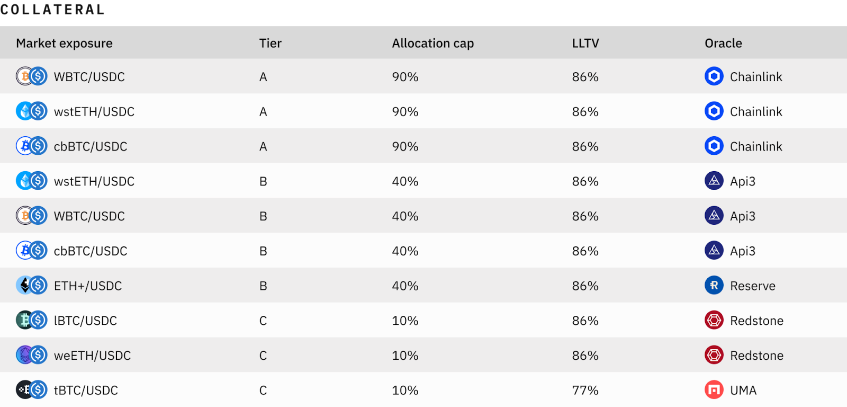Click the cbBTC/USDC Tier A pair icon

tap(32, 146)
